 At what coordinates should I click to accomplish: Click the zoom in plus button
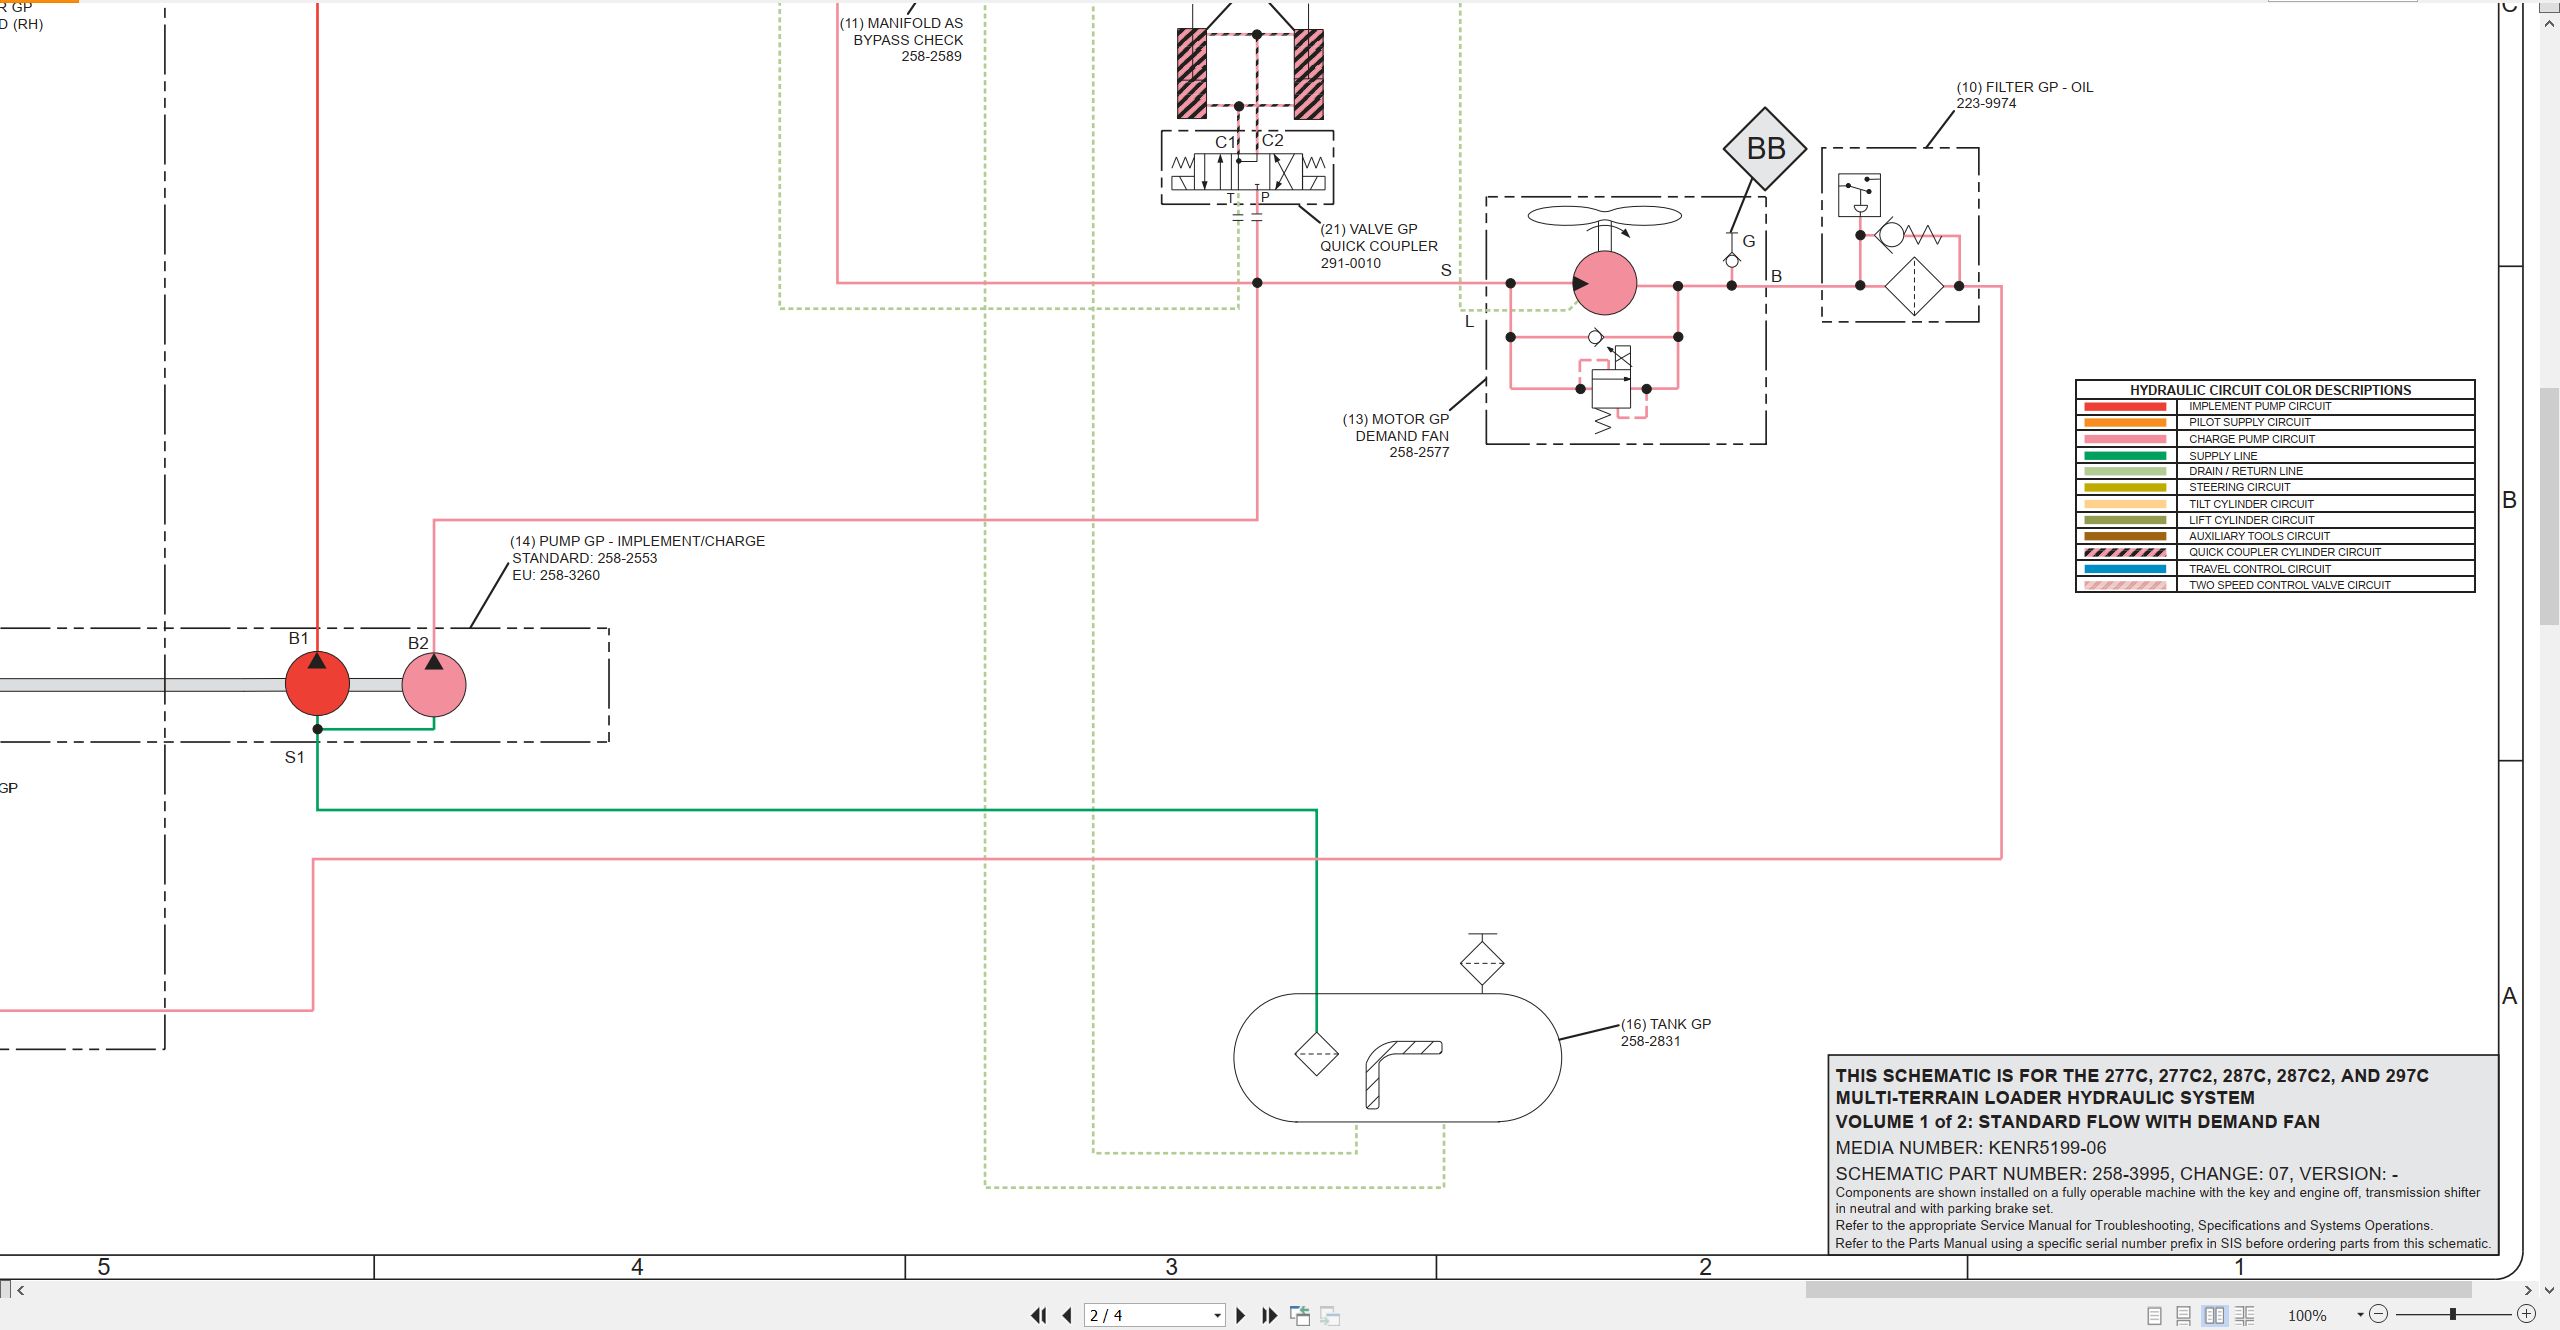tap(2526, 1314)
